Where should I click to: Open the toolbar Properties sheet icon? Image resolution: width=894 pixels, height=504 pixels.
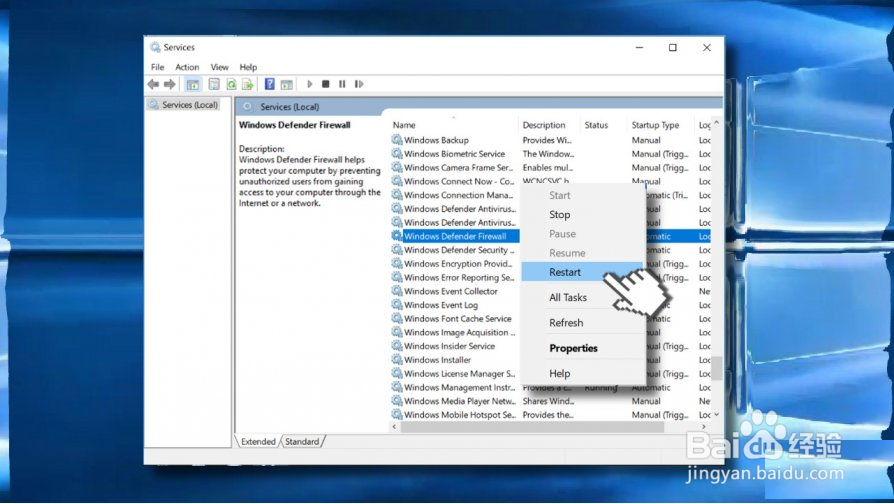tap(214, 84)
